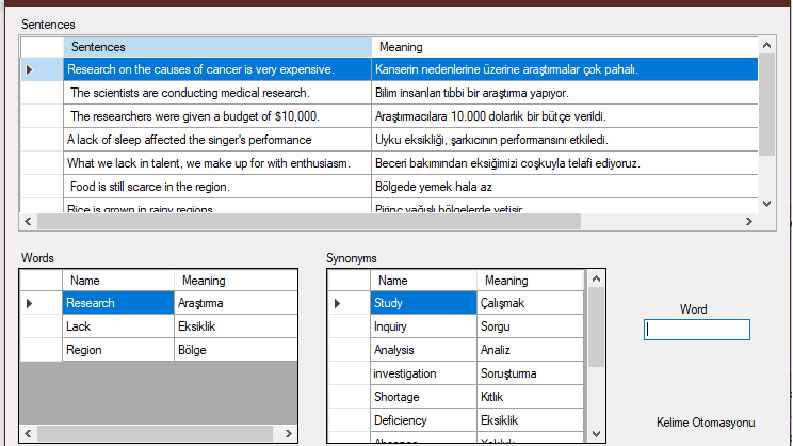This screenshot has width=793, height=446.
Task: Click Words grid horizontal scroll left arrow
Action: pyautogui.click(x=28, y=433)
